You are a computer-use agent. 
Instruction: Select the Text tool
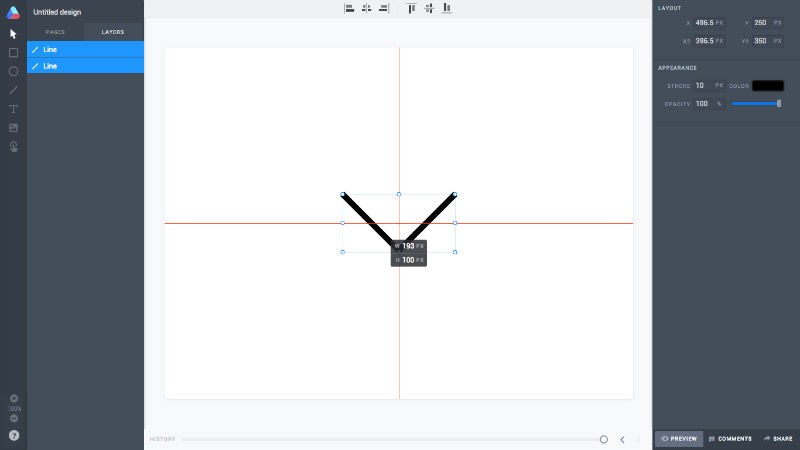point(13,108)
